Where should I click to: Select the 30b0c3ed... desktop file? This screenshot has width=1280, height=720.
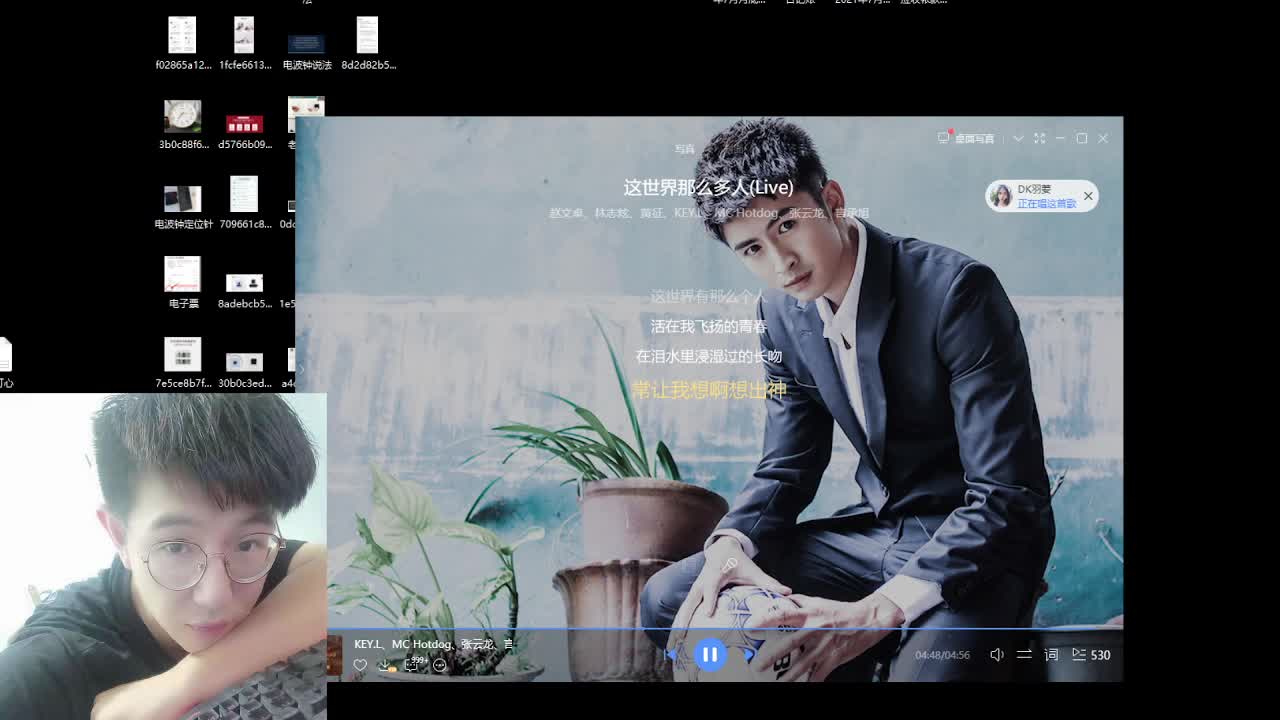point(245,369)
